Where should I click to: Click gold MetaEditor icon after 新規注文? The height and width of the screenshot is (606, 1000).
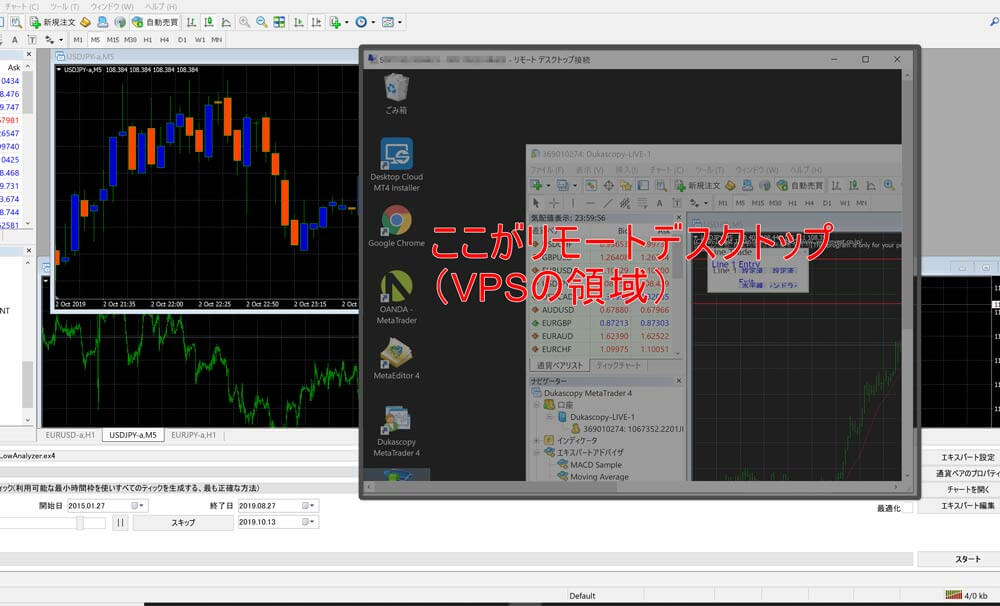pyautogui.click(x=85, y=22)
